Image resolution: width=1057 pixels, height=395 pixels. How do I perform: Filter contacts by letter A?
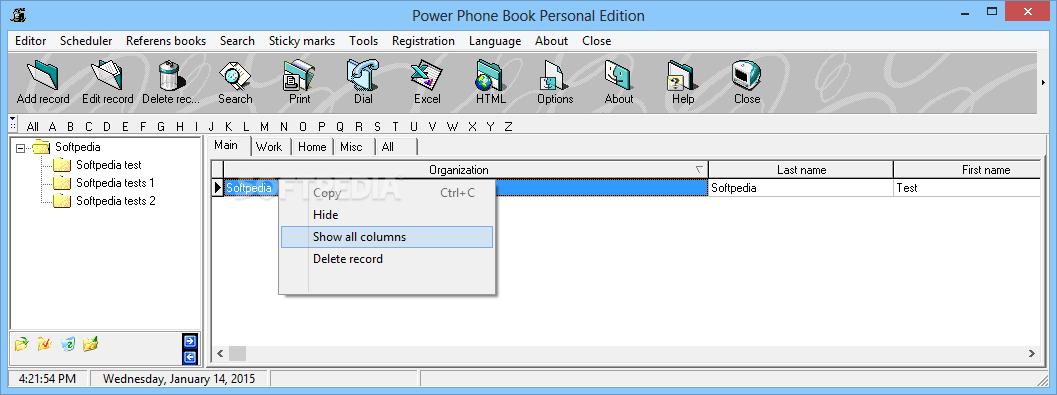coord(53,126)
